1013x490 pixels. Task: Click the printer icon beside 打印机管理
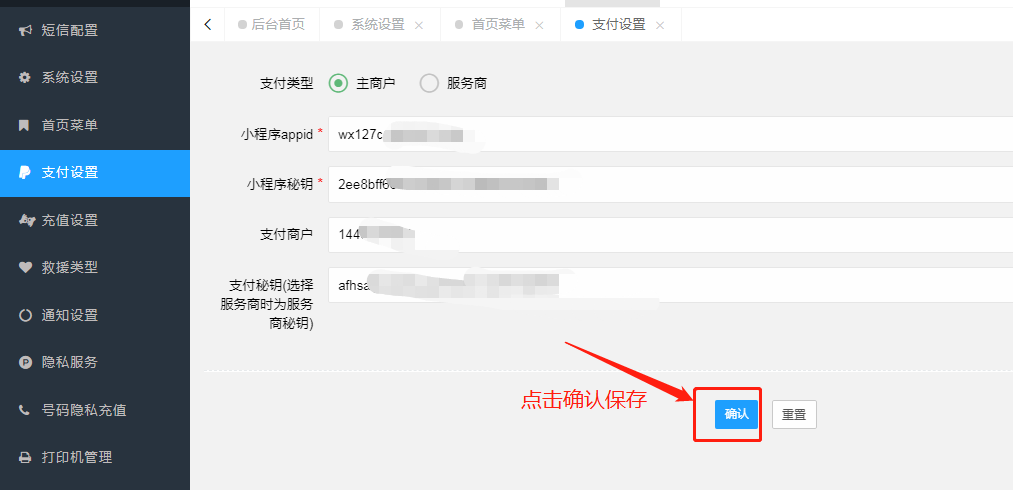(25, 458)
